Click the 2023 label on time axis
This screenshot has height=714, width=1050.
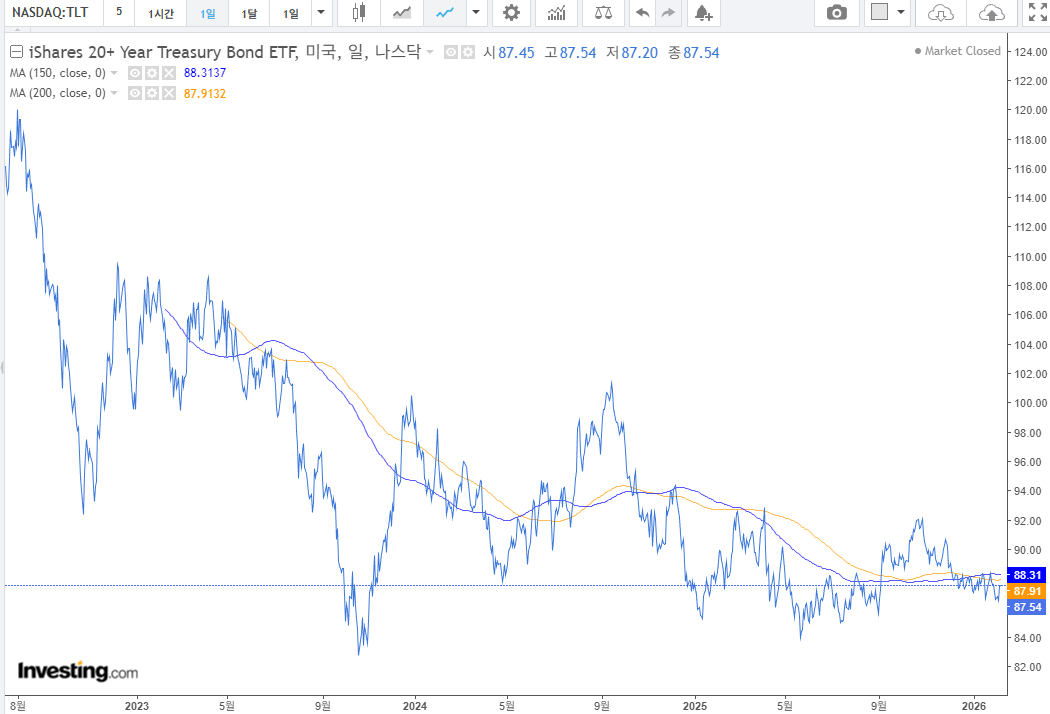pyautogui.click(x=137, y=706)
